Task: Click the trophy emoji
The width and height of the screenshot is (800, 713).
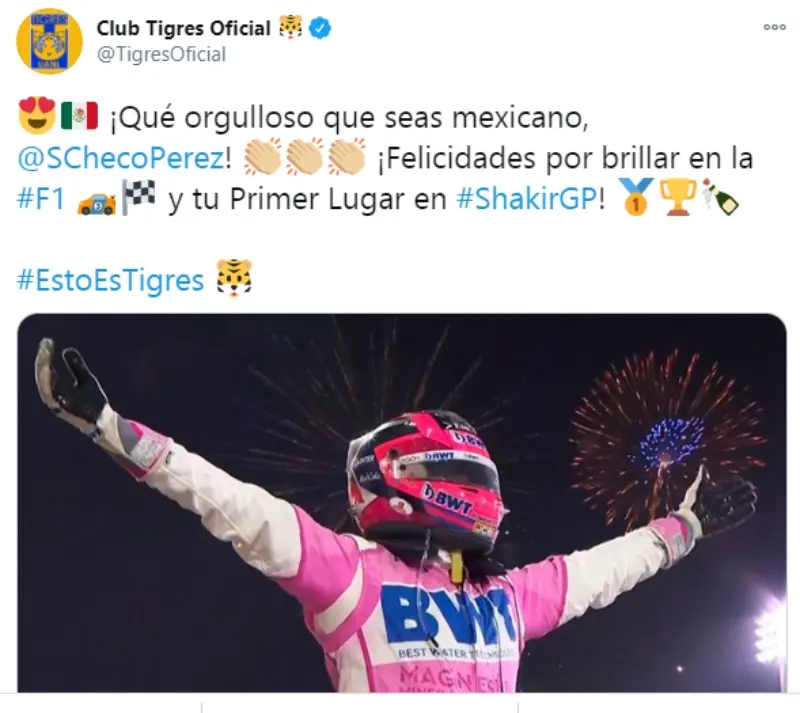Action: pos(678,196)
